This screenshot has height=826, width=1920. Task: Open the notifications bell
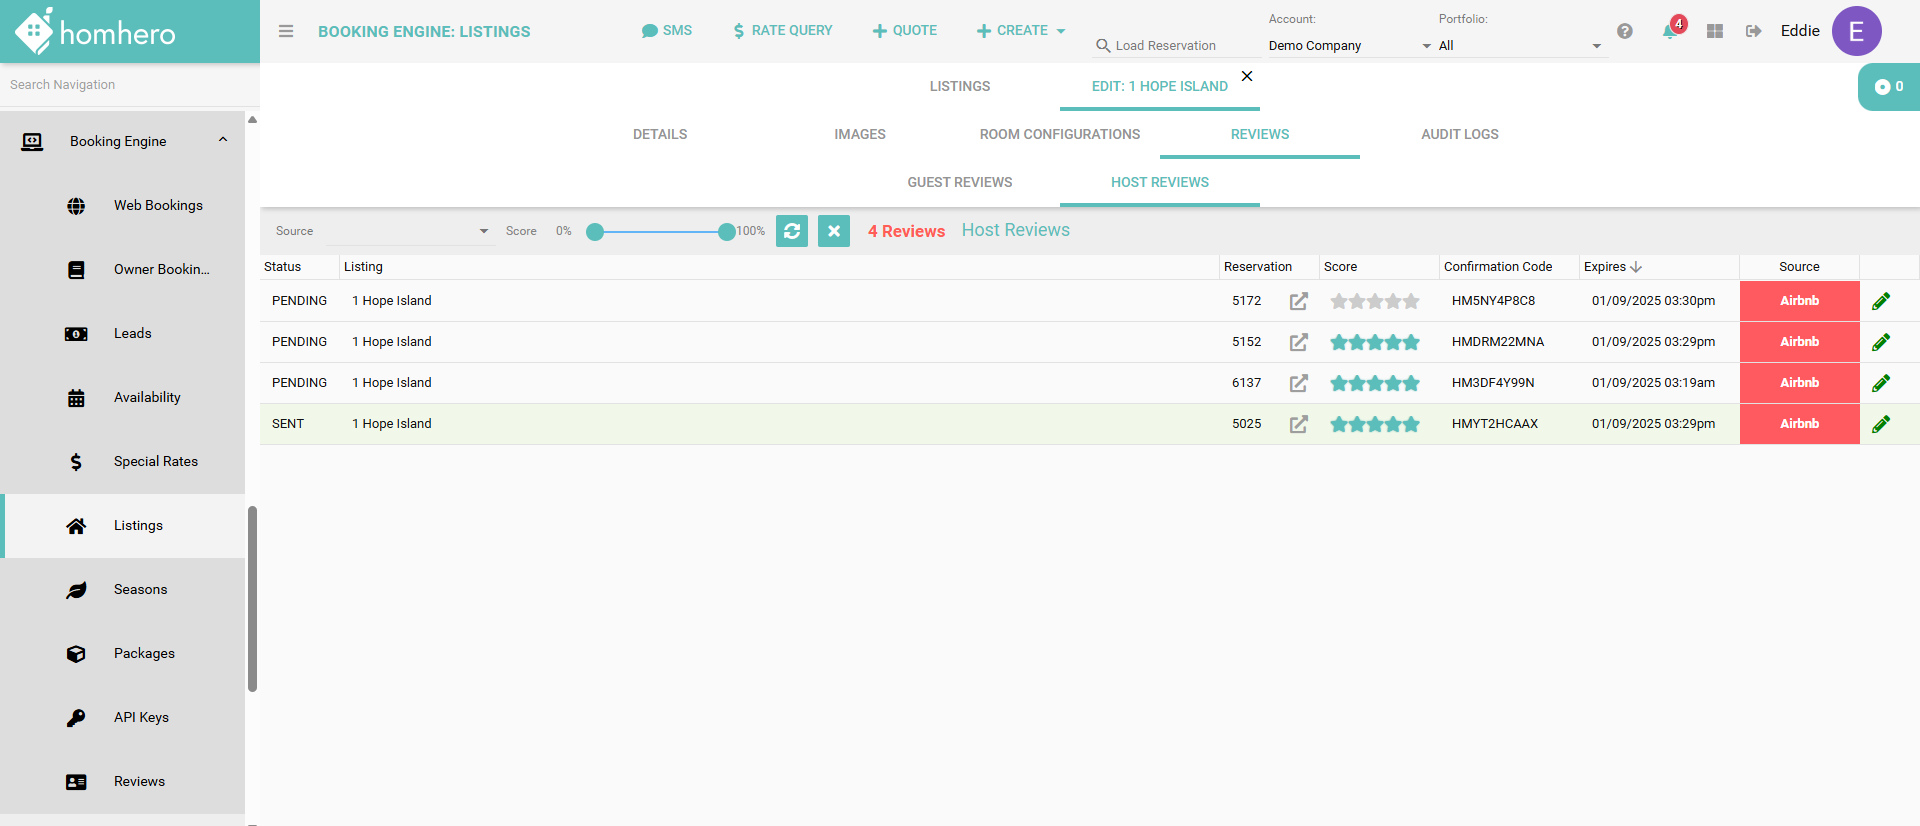click(1669, 31)
